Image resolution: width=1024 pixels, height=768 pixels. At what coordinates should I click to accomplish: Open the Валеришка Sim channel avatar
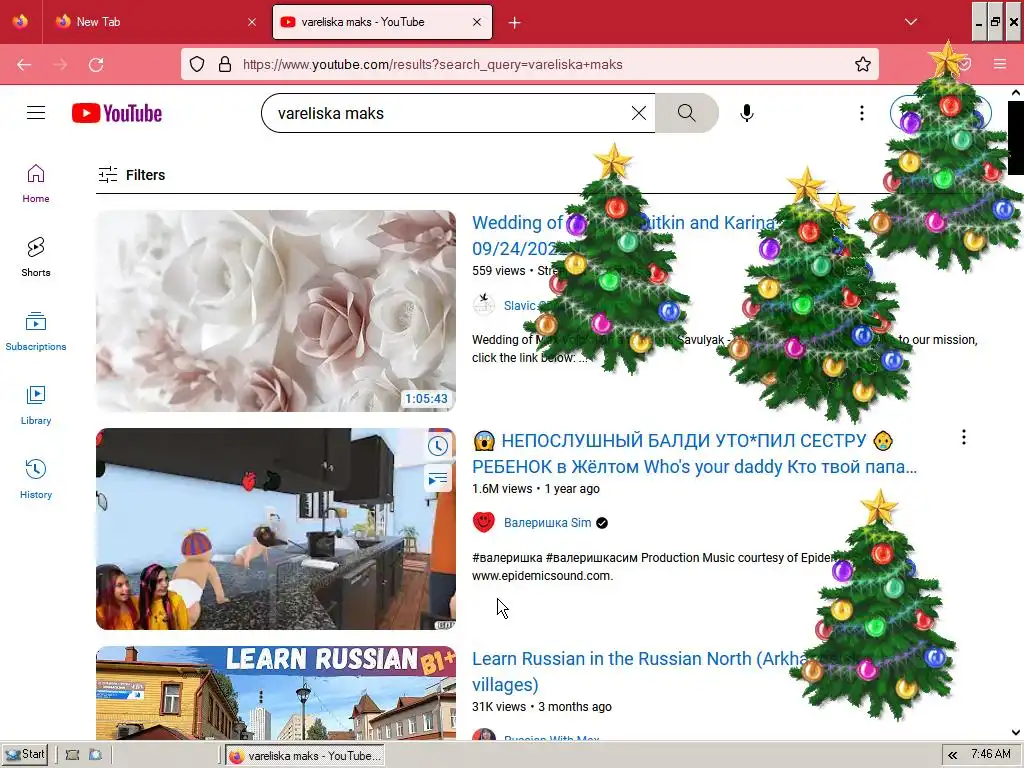pyautogui.click(x=483, y=522)
